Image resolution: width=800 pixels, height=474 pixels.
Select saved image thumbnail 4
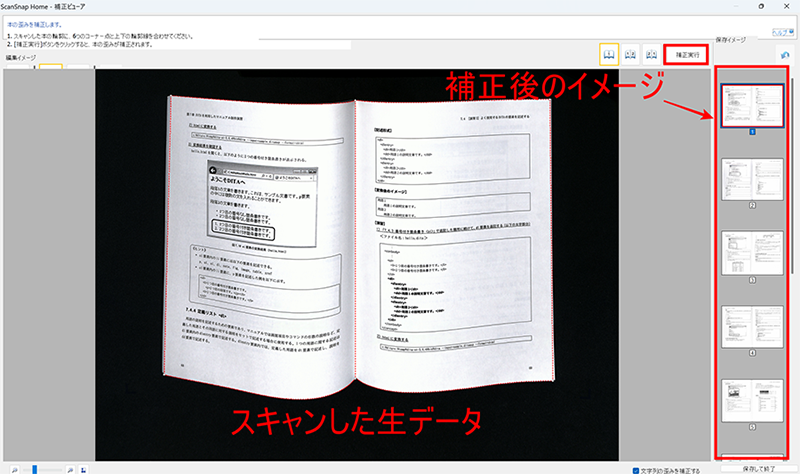click(x=752, y=327)
